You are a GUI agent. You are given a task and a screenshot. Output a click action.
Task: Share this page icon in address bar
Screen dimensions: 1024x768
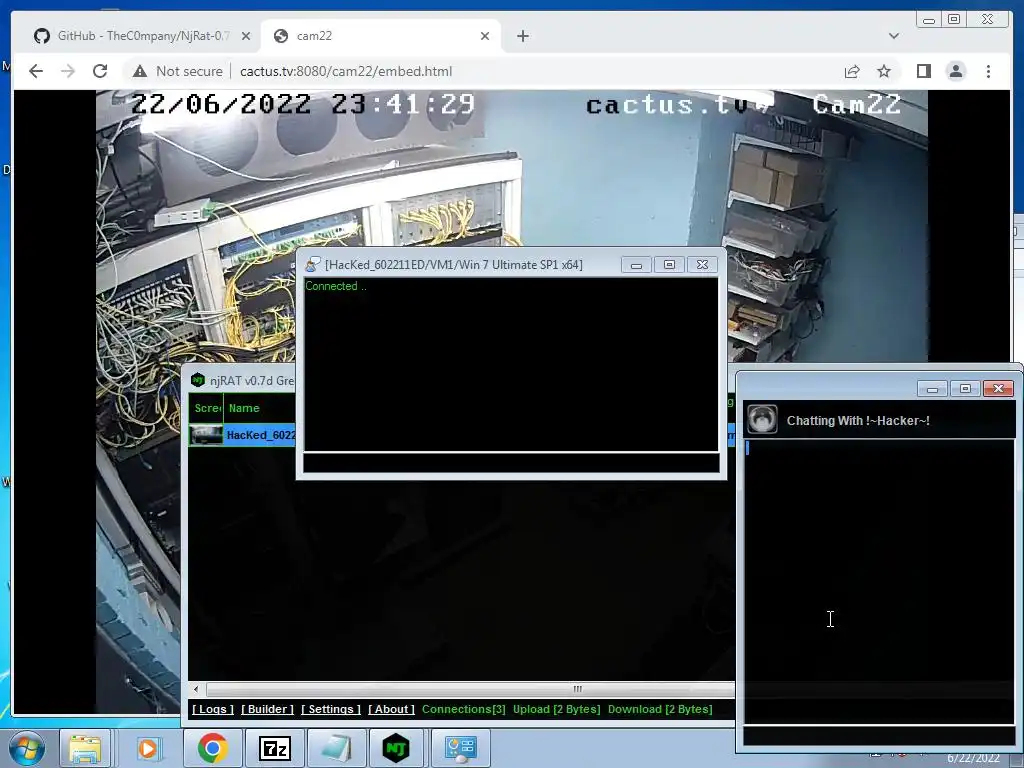852,71
